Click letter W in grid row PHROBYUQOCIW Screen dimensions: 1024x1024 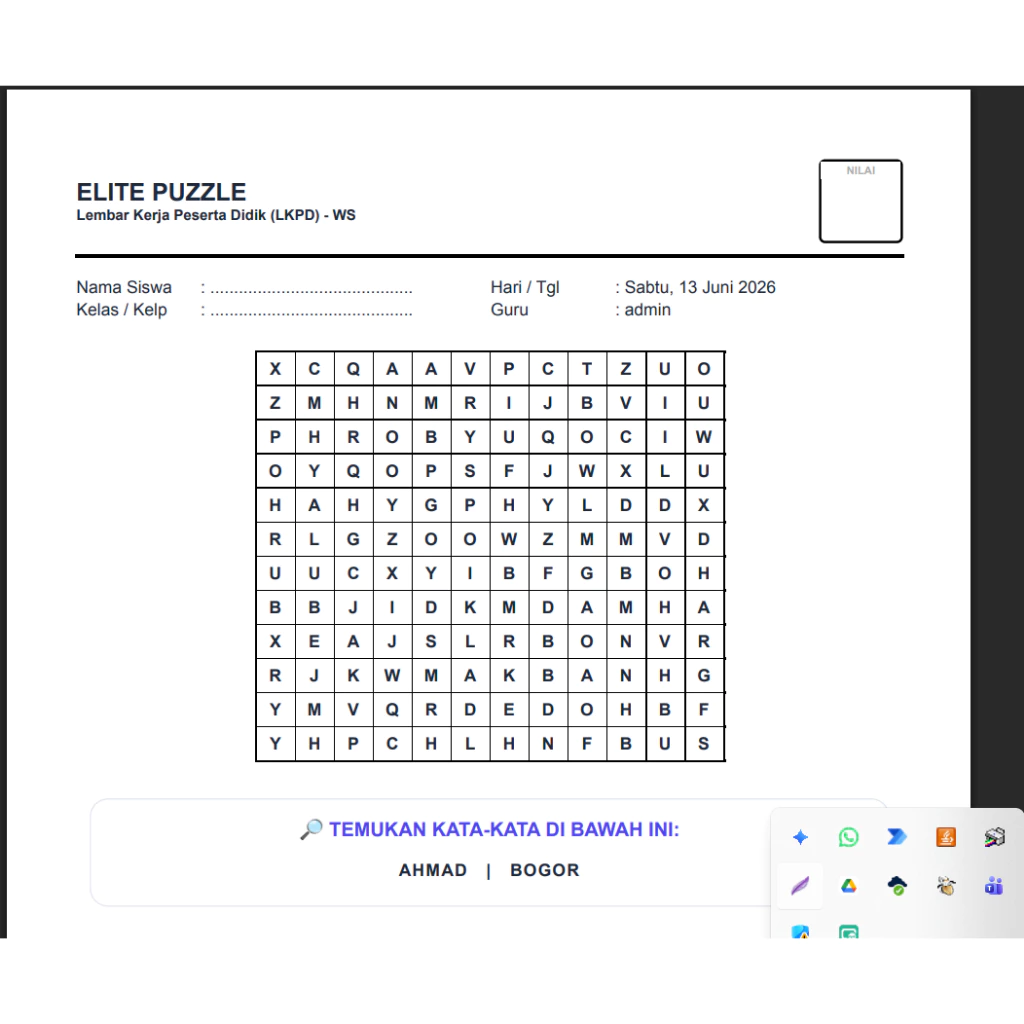point(703,437)
